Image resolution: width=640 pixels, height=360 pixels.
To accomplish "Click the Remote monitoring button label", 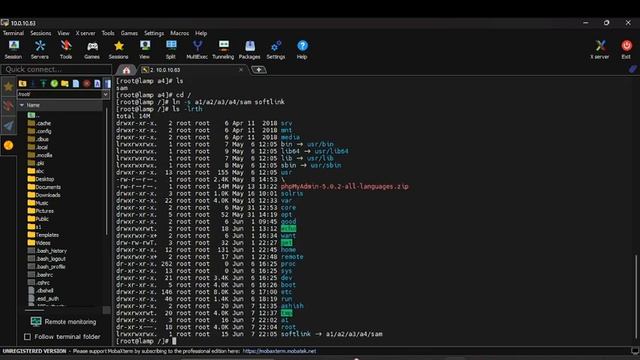I will point(70,322).
